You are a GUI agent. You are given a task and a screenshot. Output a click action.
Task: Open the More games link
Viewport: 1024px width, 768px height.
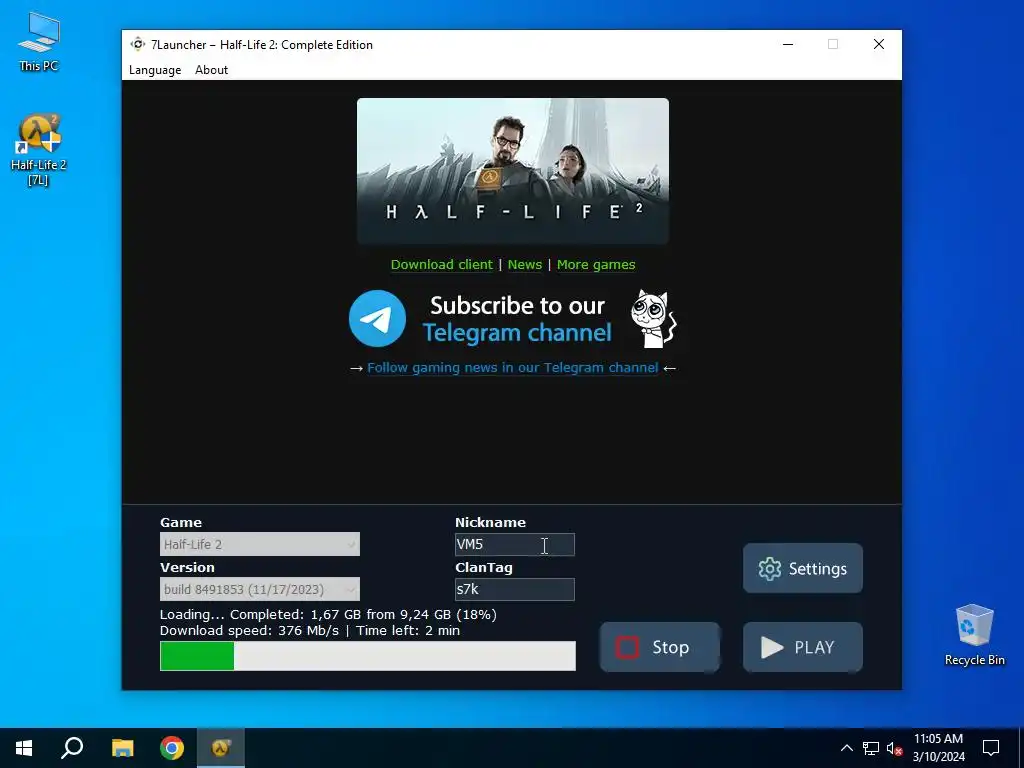coord(596,264)
